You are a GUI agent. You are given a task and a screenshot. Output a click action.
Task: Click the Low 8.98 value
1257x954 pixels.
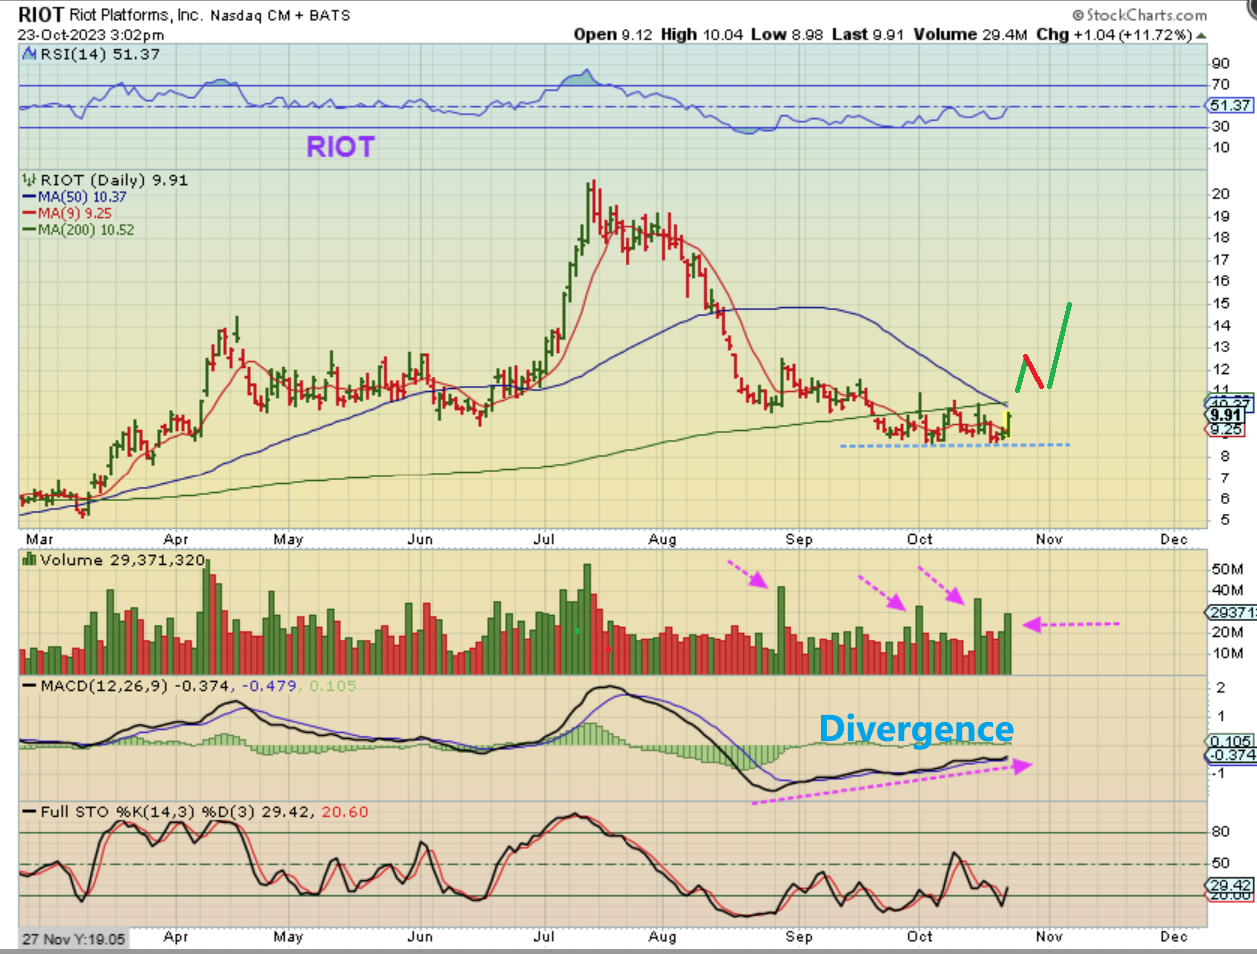pyautogui.click(x=787, y=34)
